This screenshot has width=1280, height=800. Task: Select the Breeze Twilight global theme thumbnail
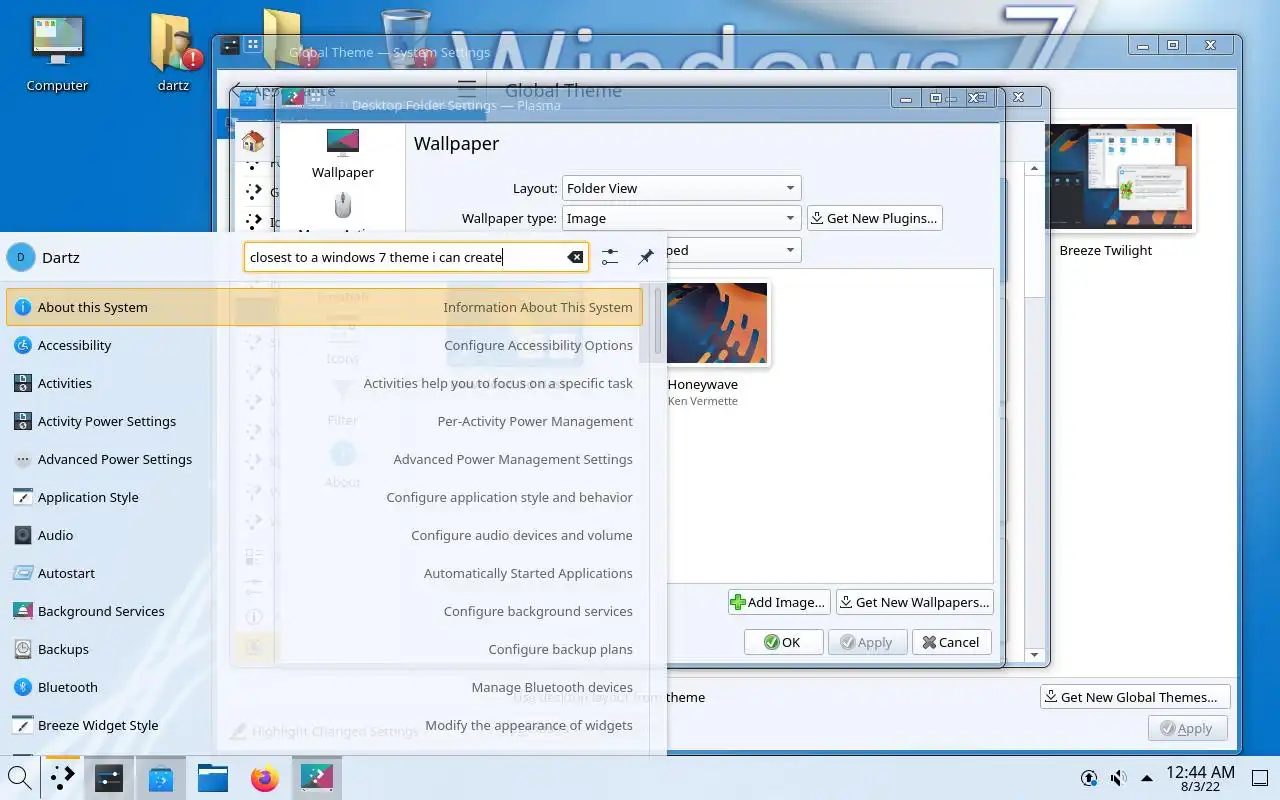1119,178
